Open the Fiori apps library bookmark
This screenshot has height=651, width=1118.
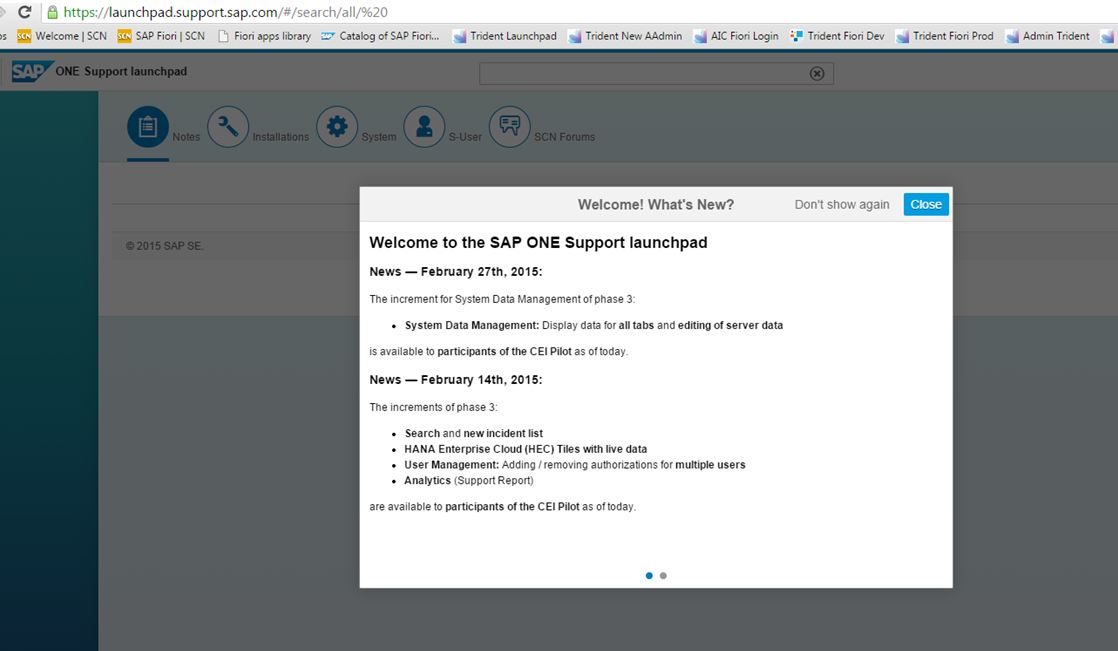point(265,36)
